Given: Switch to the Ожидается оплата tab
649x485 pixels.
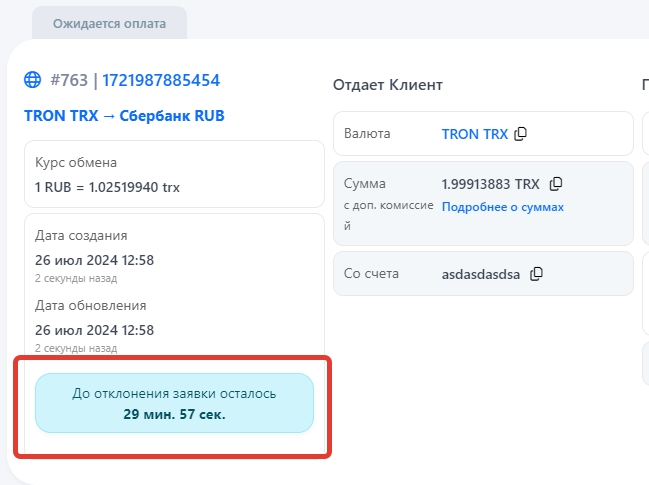Looking at the screenshot, I should click(110, 22).
